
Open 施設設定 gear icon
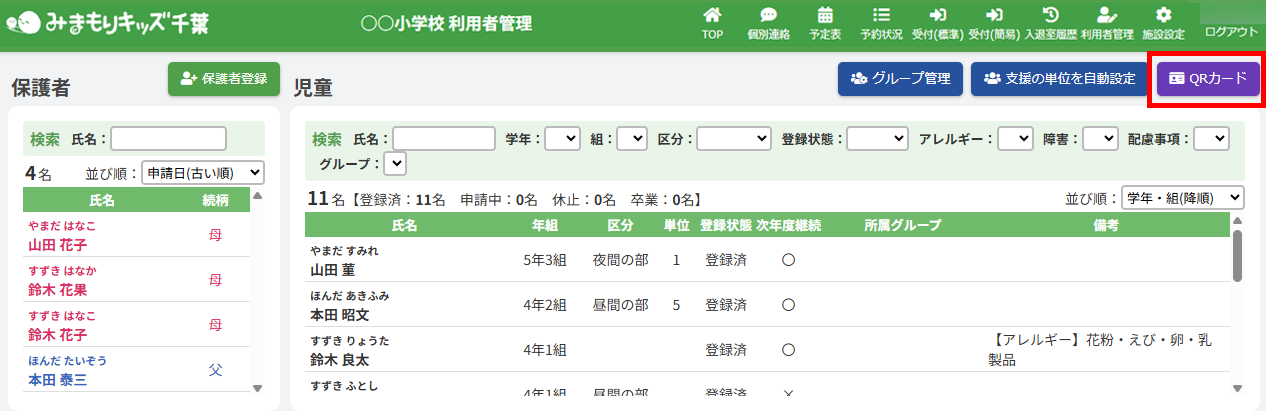pyautogui.click(x=1163, y=16)
